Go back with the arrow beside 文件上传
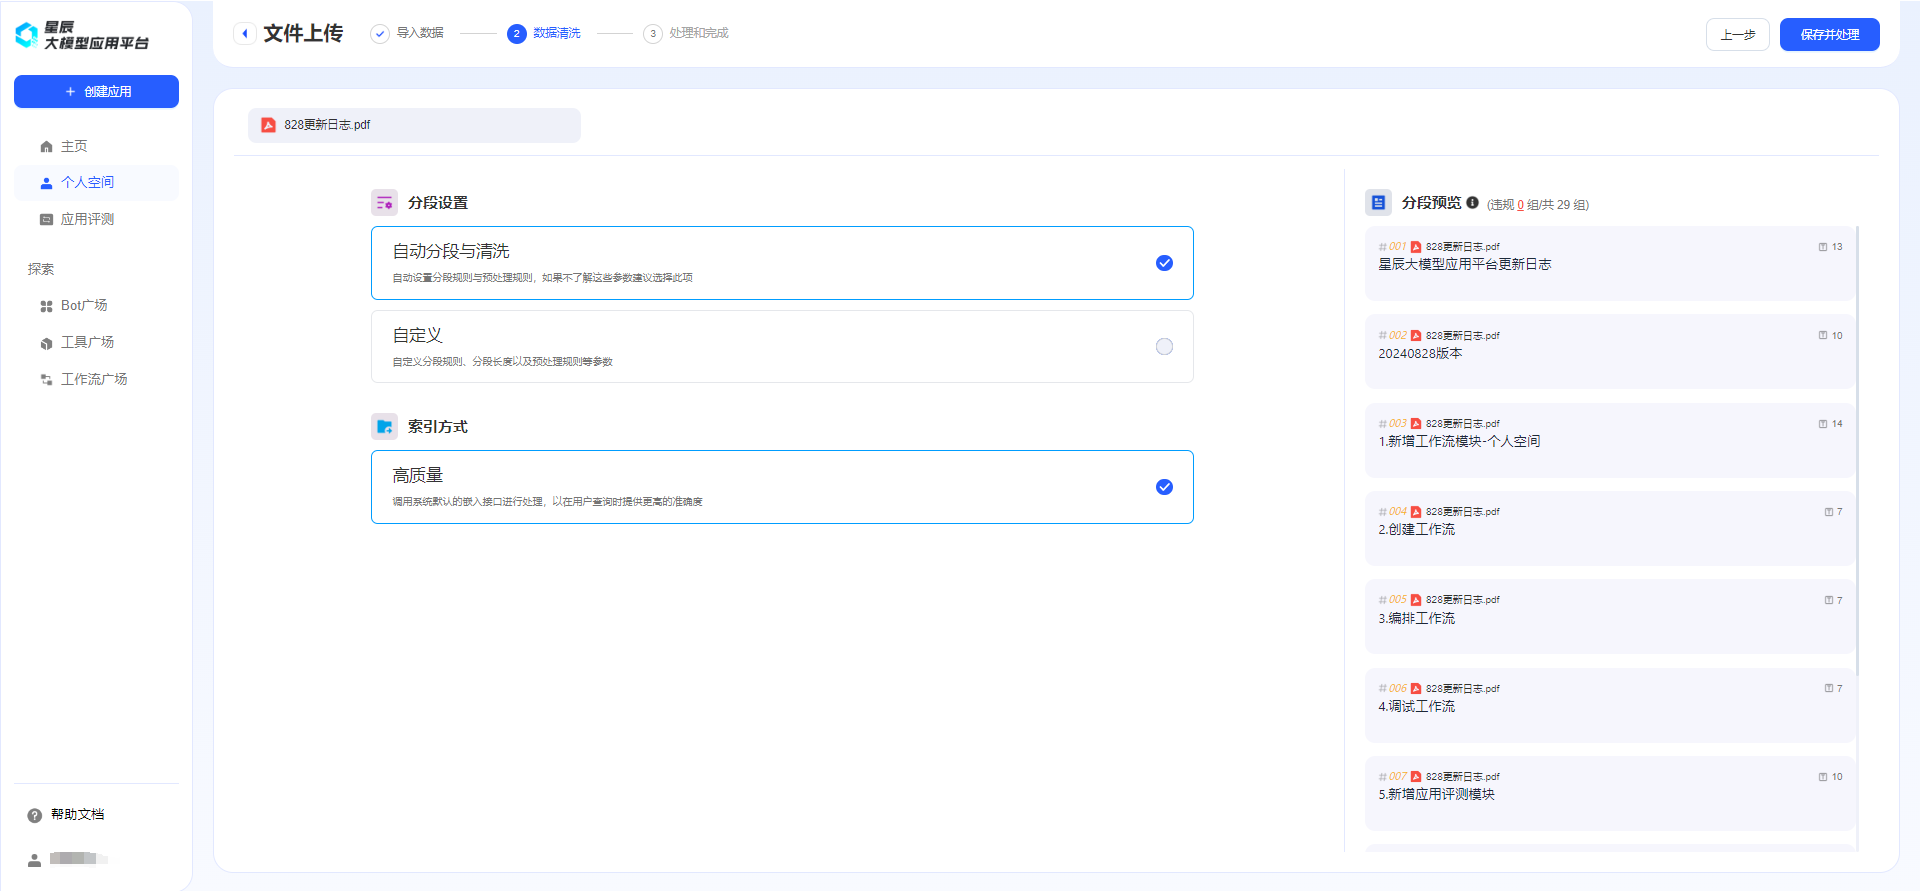 (245, 34)
